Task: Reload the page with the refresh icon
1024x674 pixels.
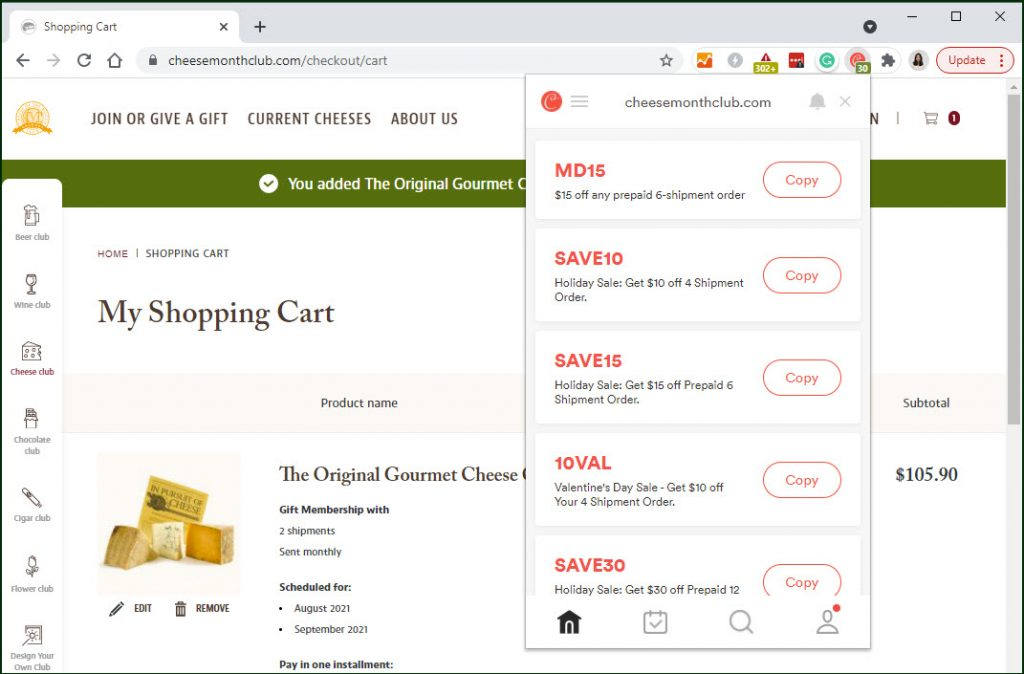Action: pyautogui.click(x=84, y=61)
